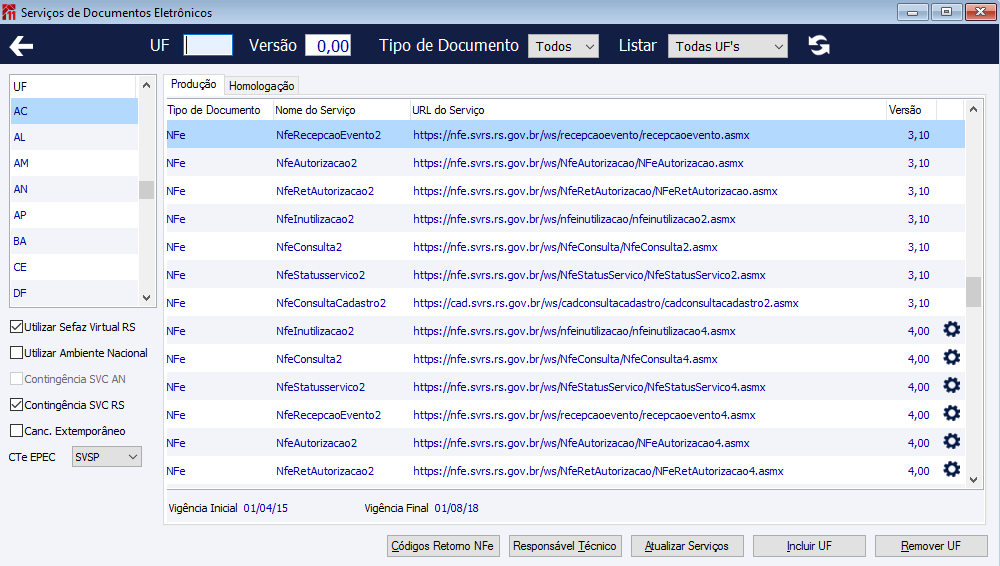Select AL in the UF list
Image resolution: width=1000 pixels, height=566 pixels.
[x=74, y=137]
